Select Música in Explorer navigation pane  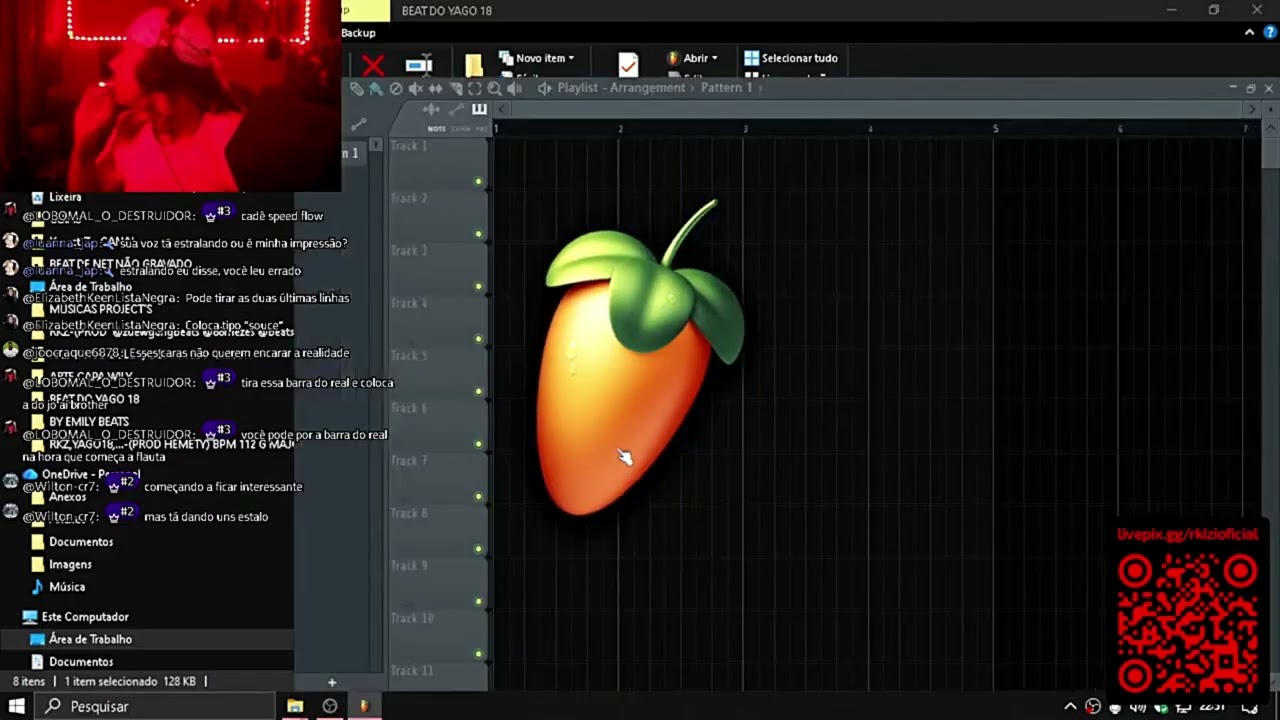coord(67,587)
